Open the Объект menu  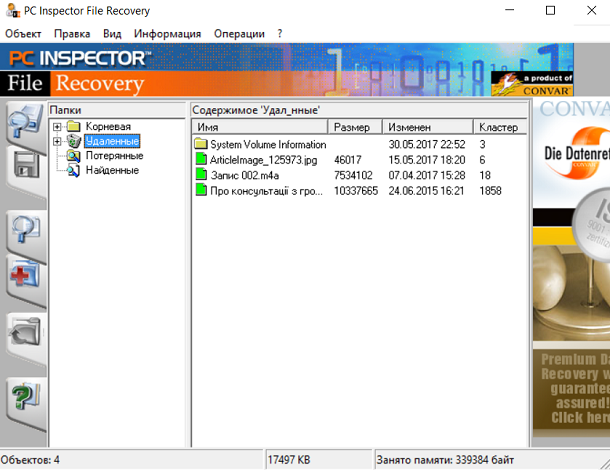[24, 33]
